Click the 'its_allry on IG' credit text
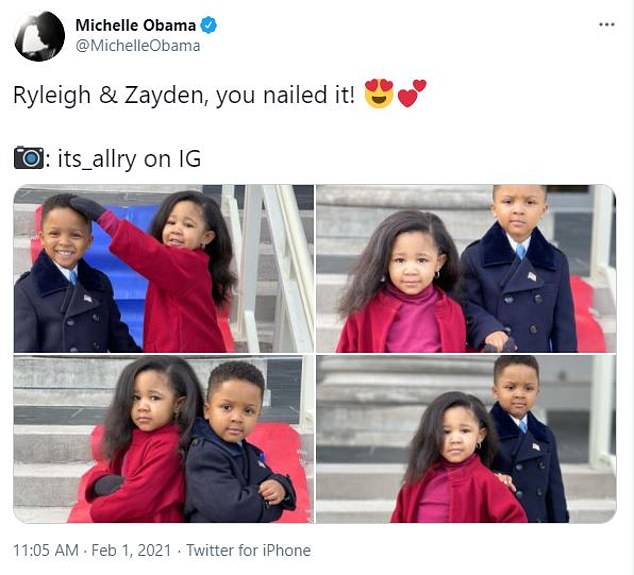This screenshot has height=575, width=634. (129, 159)
